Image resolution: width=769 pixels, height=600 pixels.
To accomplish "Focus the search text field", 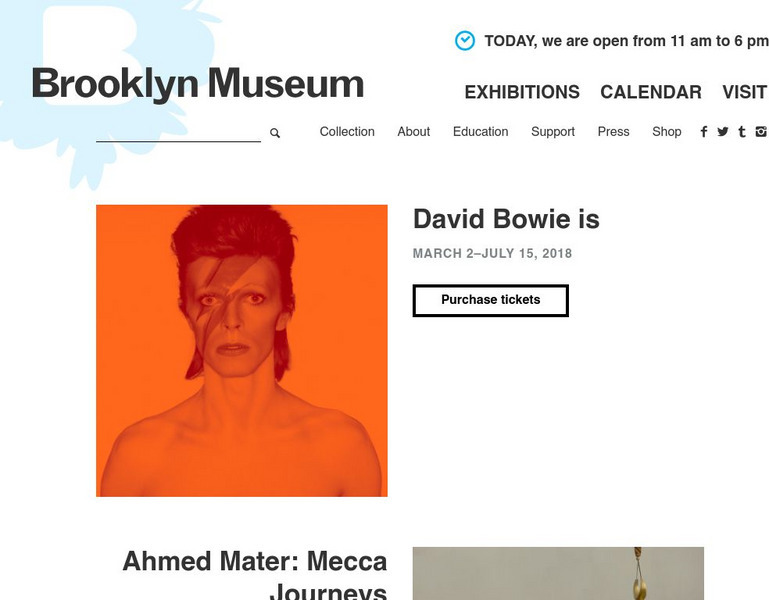I will [178, 132].
